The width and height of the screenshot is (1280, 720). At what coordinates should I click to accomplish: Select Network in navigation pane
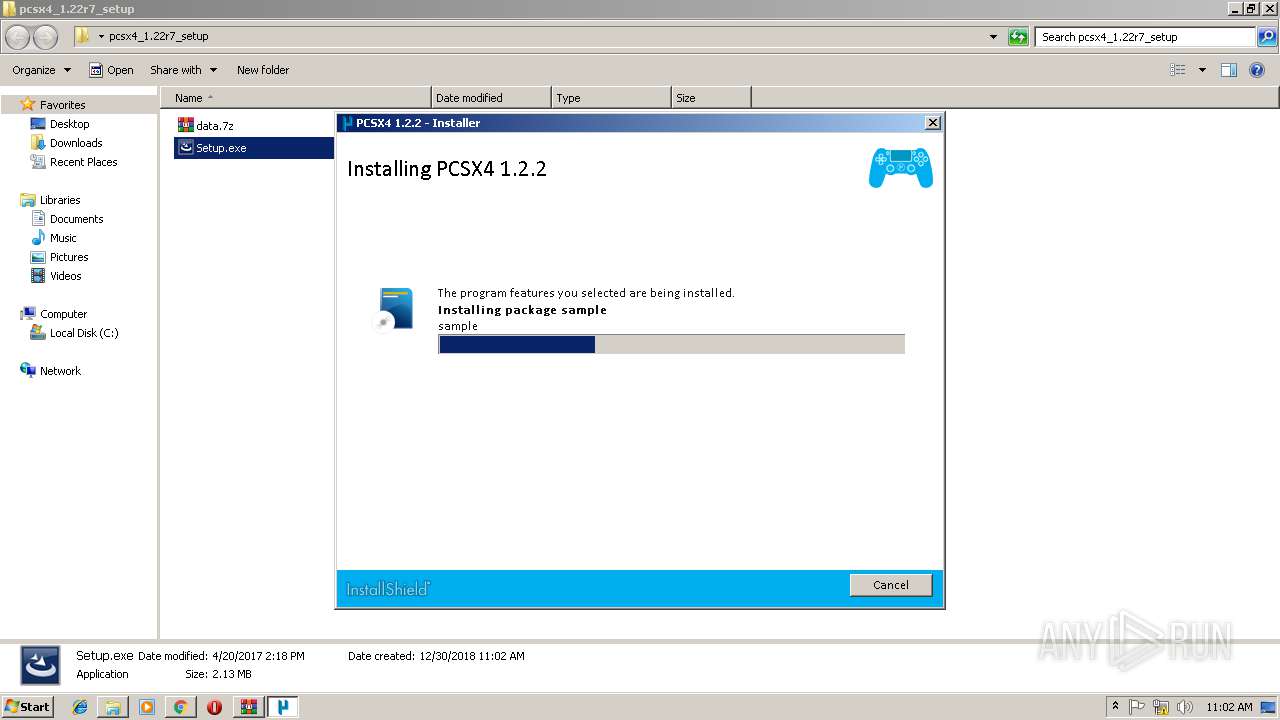[x=60, y=371]
